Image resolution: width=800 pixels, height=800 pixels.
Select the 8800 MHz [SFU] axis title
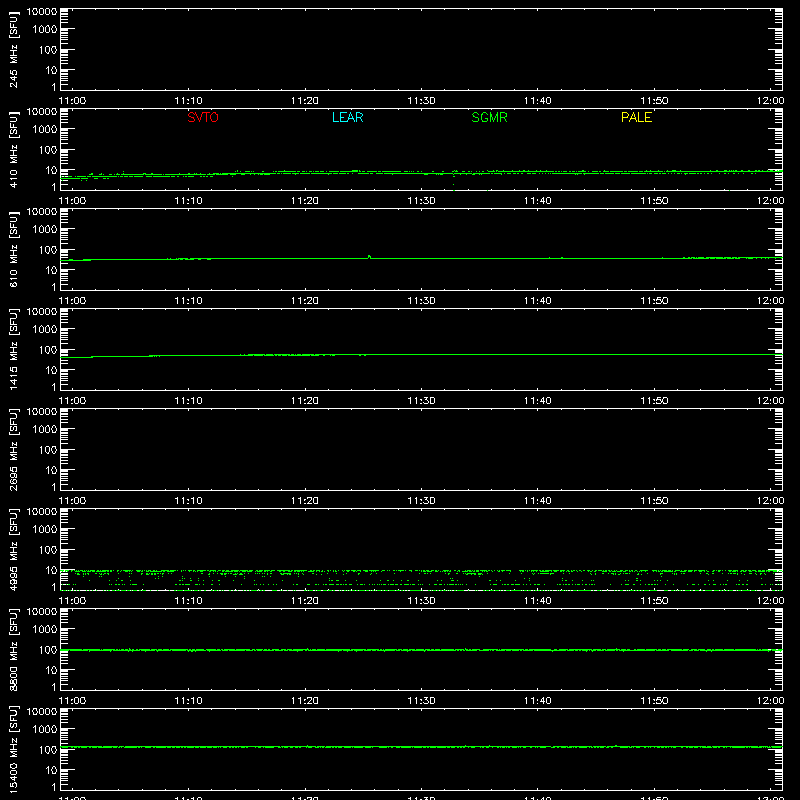coord(14,649)
